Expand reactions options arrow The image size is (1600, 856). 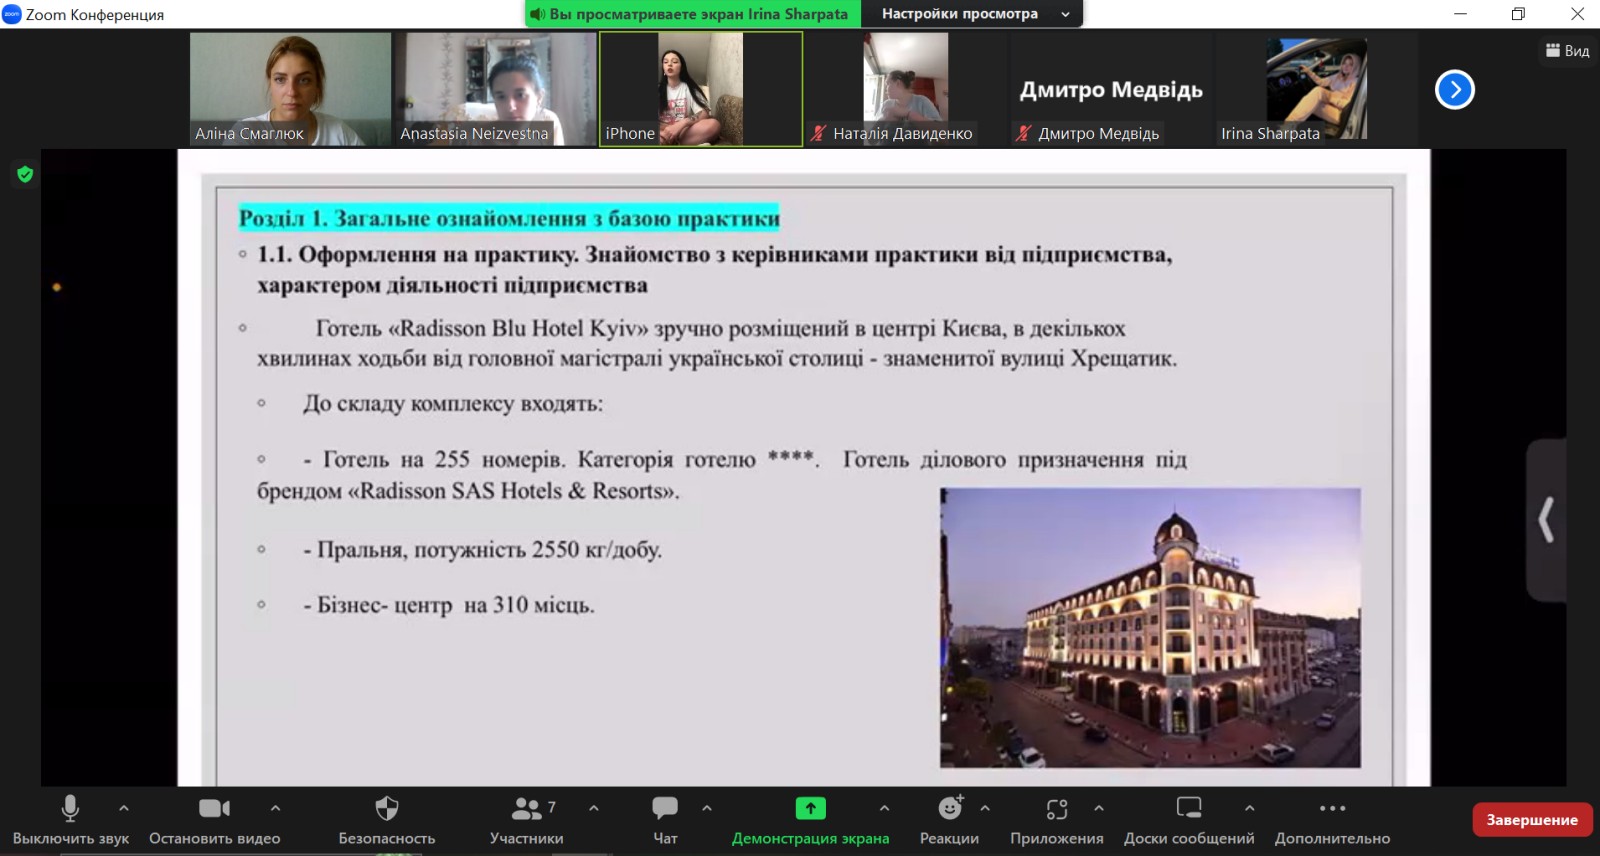coord(985,808)
